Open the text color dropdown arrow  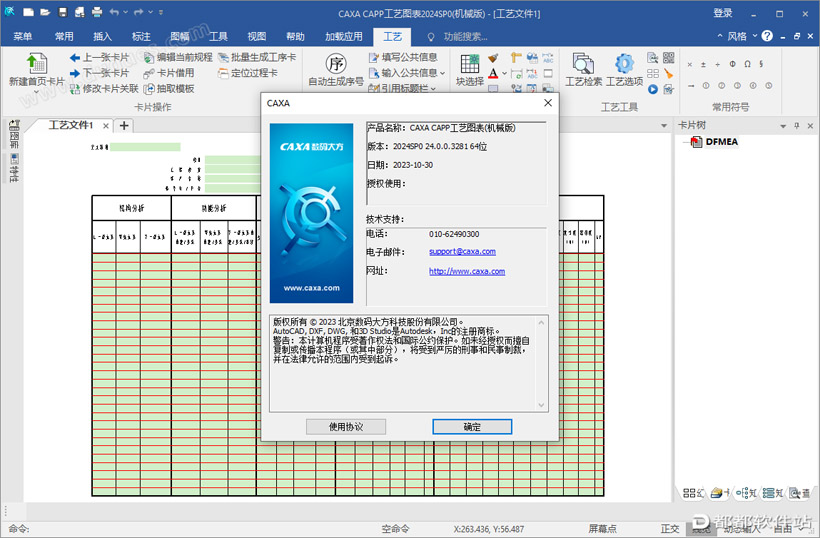point(504,73)
